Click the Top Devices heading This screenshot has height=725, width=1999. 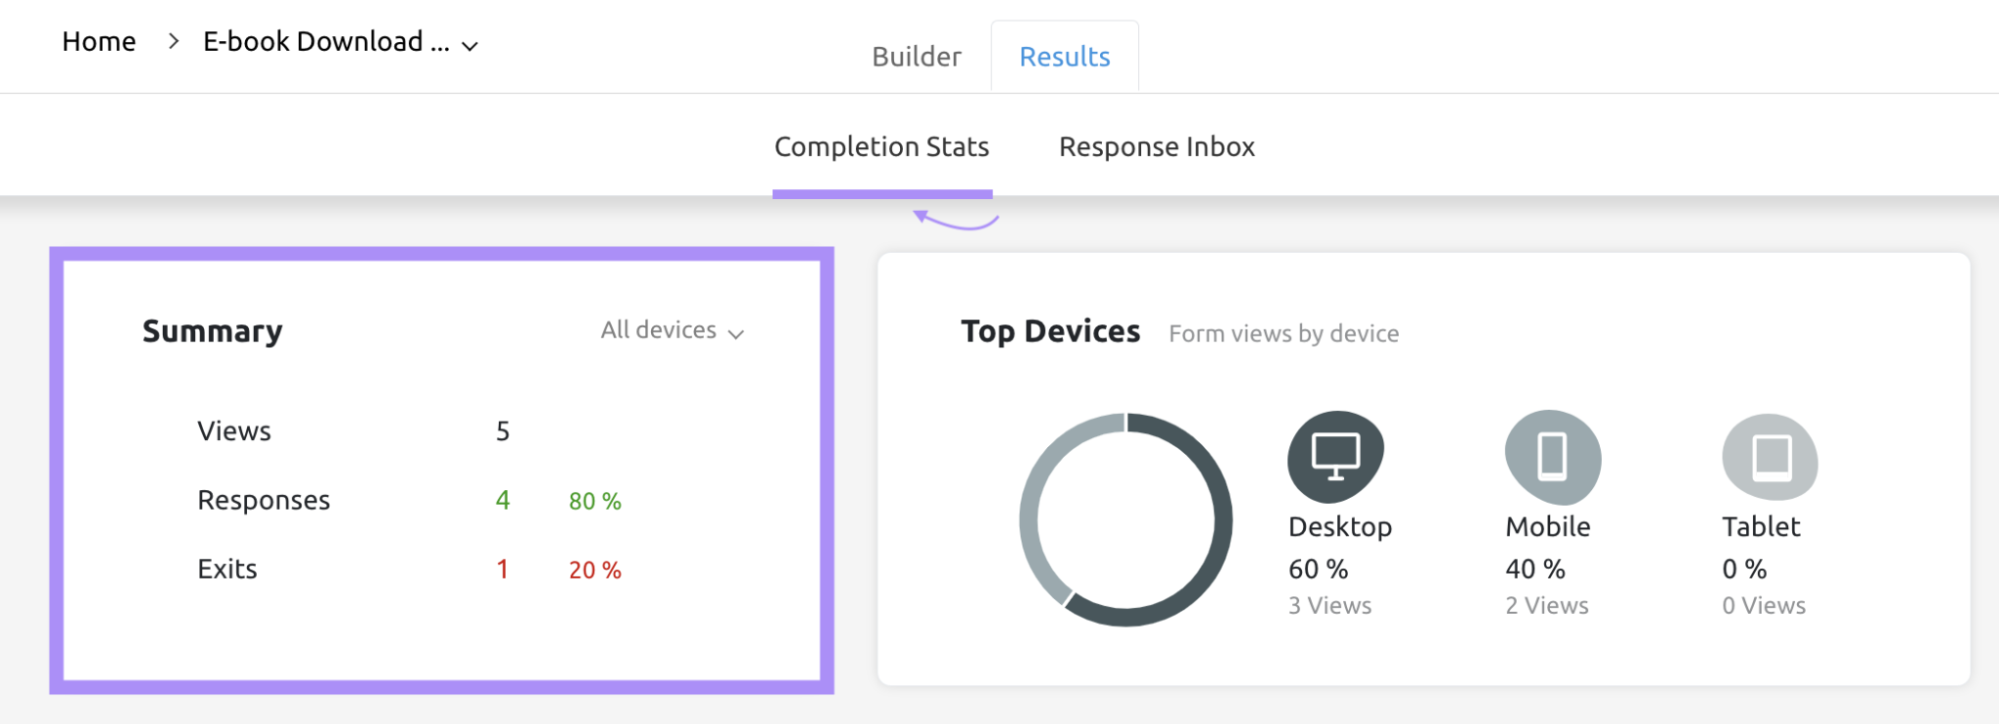tap(1050, 332)
